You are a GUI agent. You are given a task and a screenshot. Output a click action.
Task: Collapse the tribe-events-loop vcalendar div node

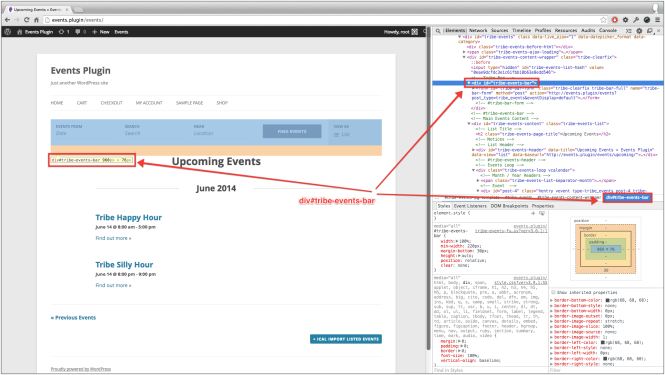[473, 170]
